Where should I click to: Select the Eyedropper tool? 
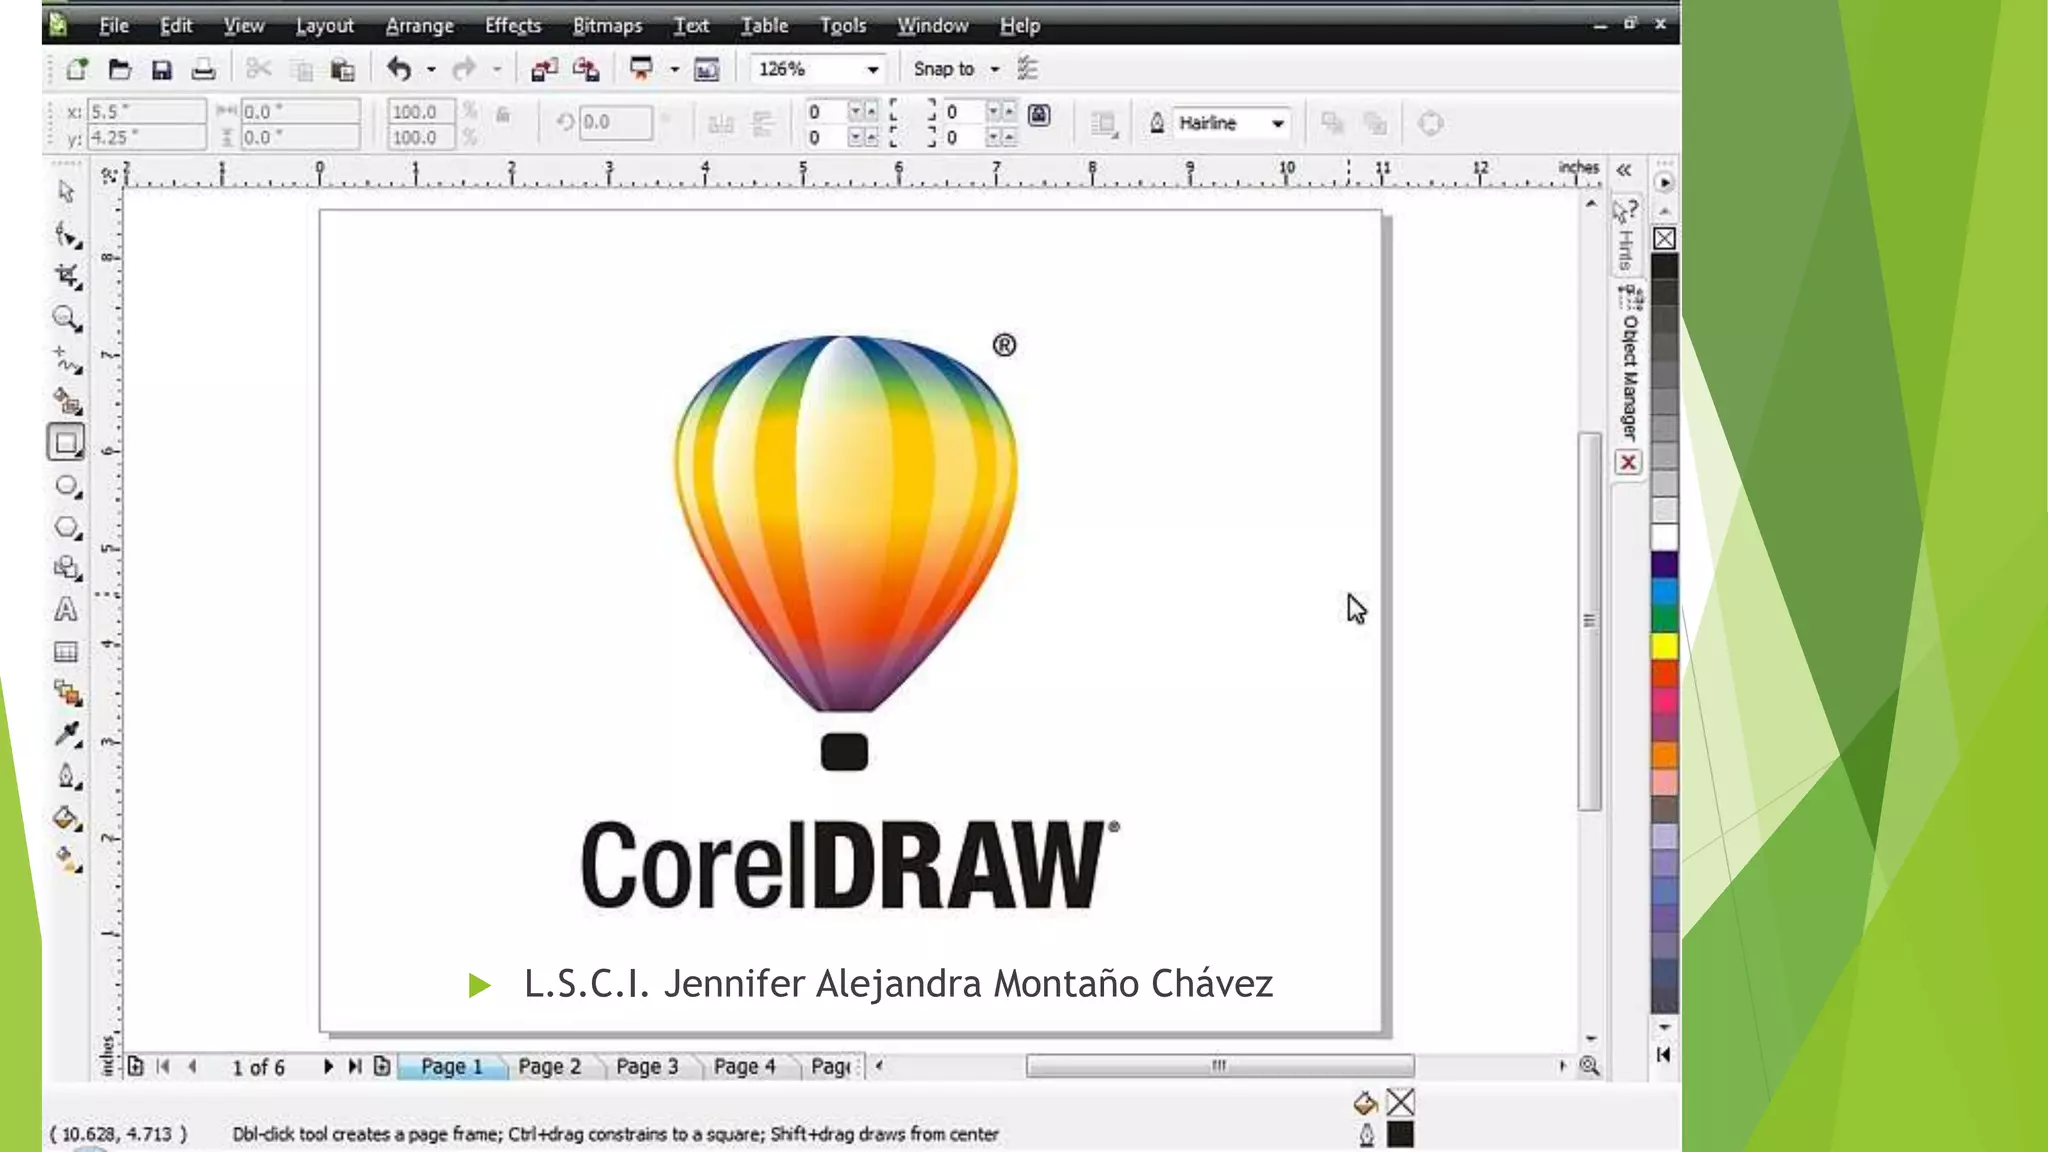(x=66, y=735)
